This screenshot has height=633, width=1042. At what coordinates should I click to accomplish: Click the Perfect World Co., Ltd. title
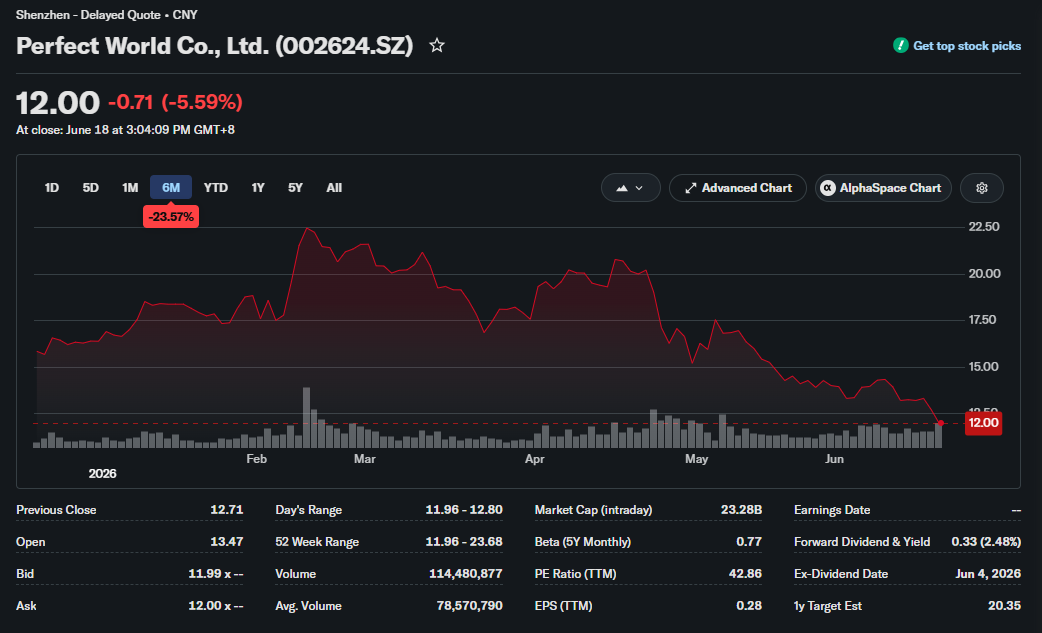(x=214, y=46)
